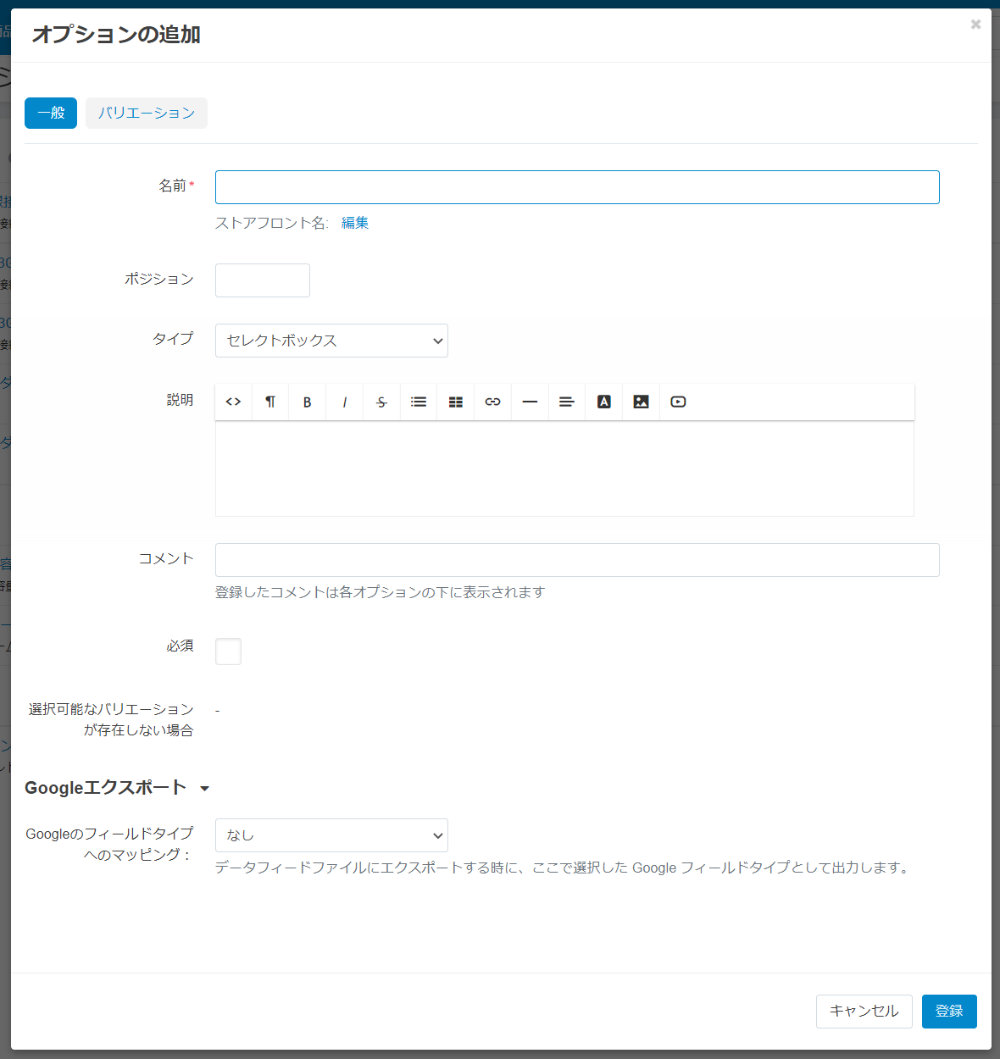Insert table icon in editor toolbar
1000x1059 pixels.
[x=456, y=402]
